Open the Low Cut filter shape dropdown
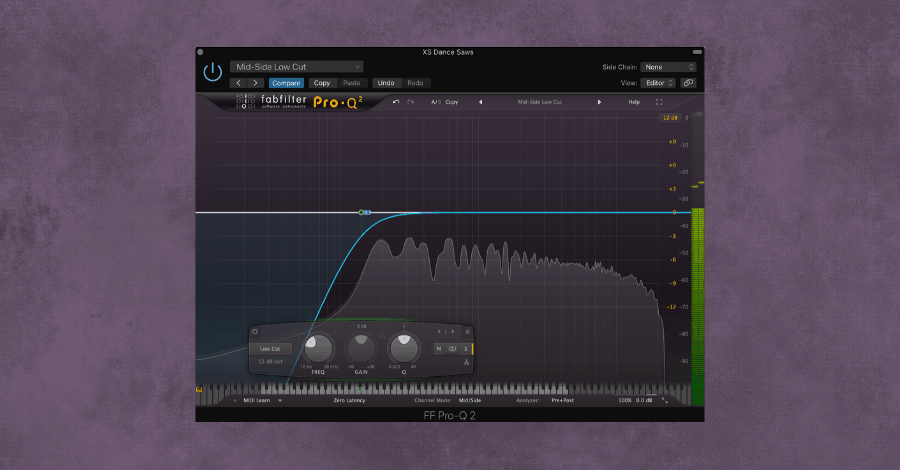Viewport: 900px width, 470px height. pos(270,349)
